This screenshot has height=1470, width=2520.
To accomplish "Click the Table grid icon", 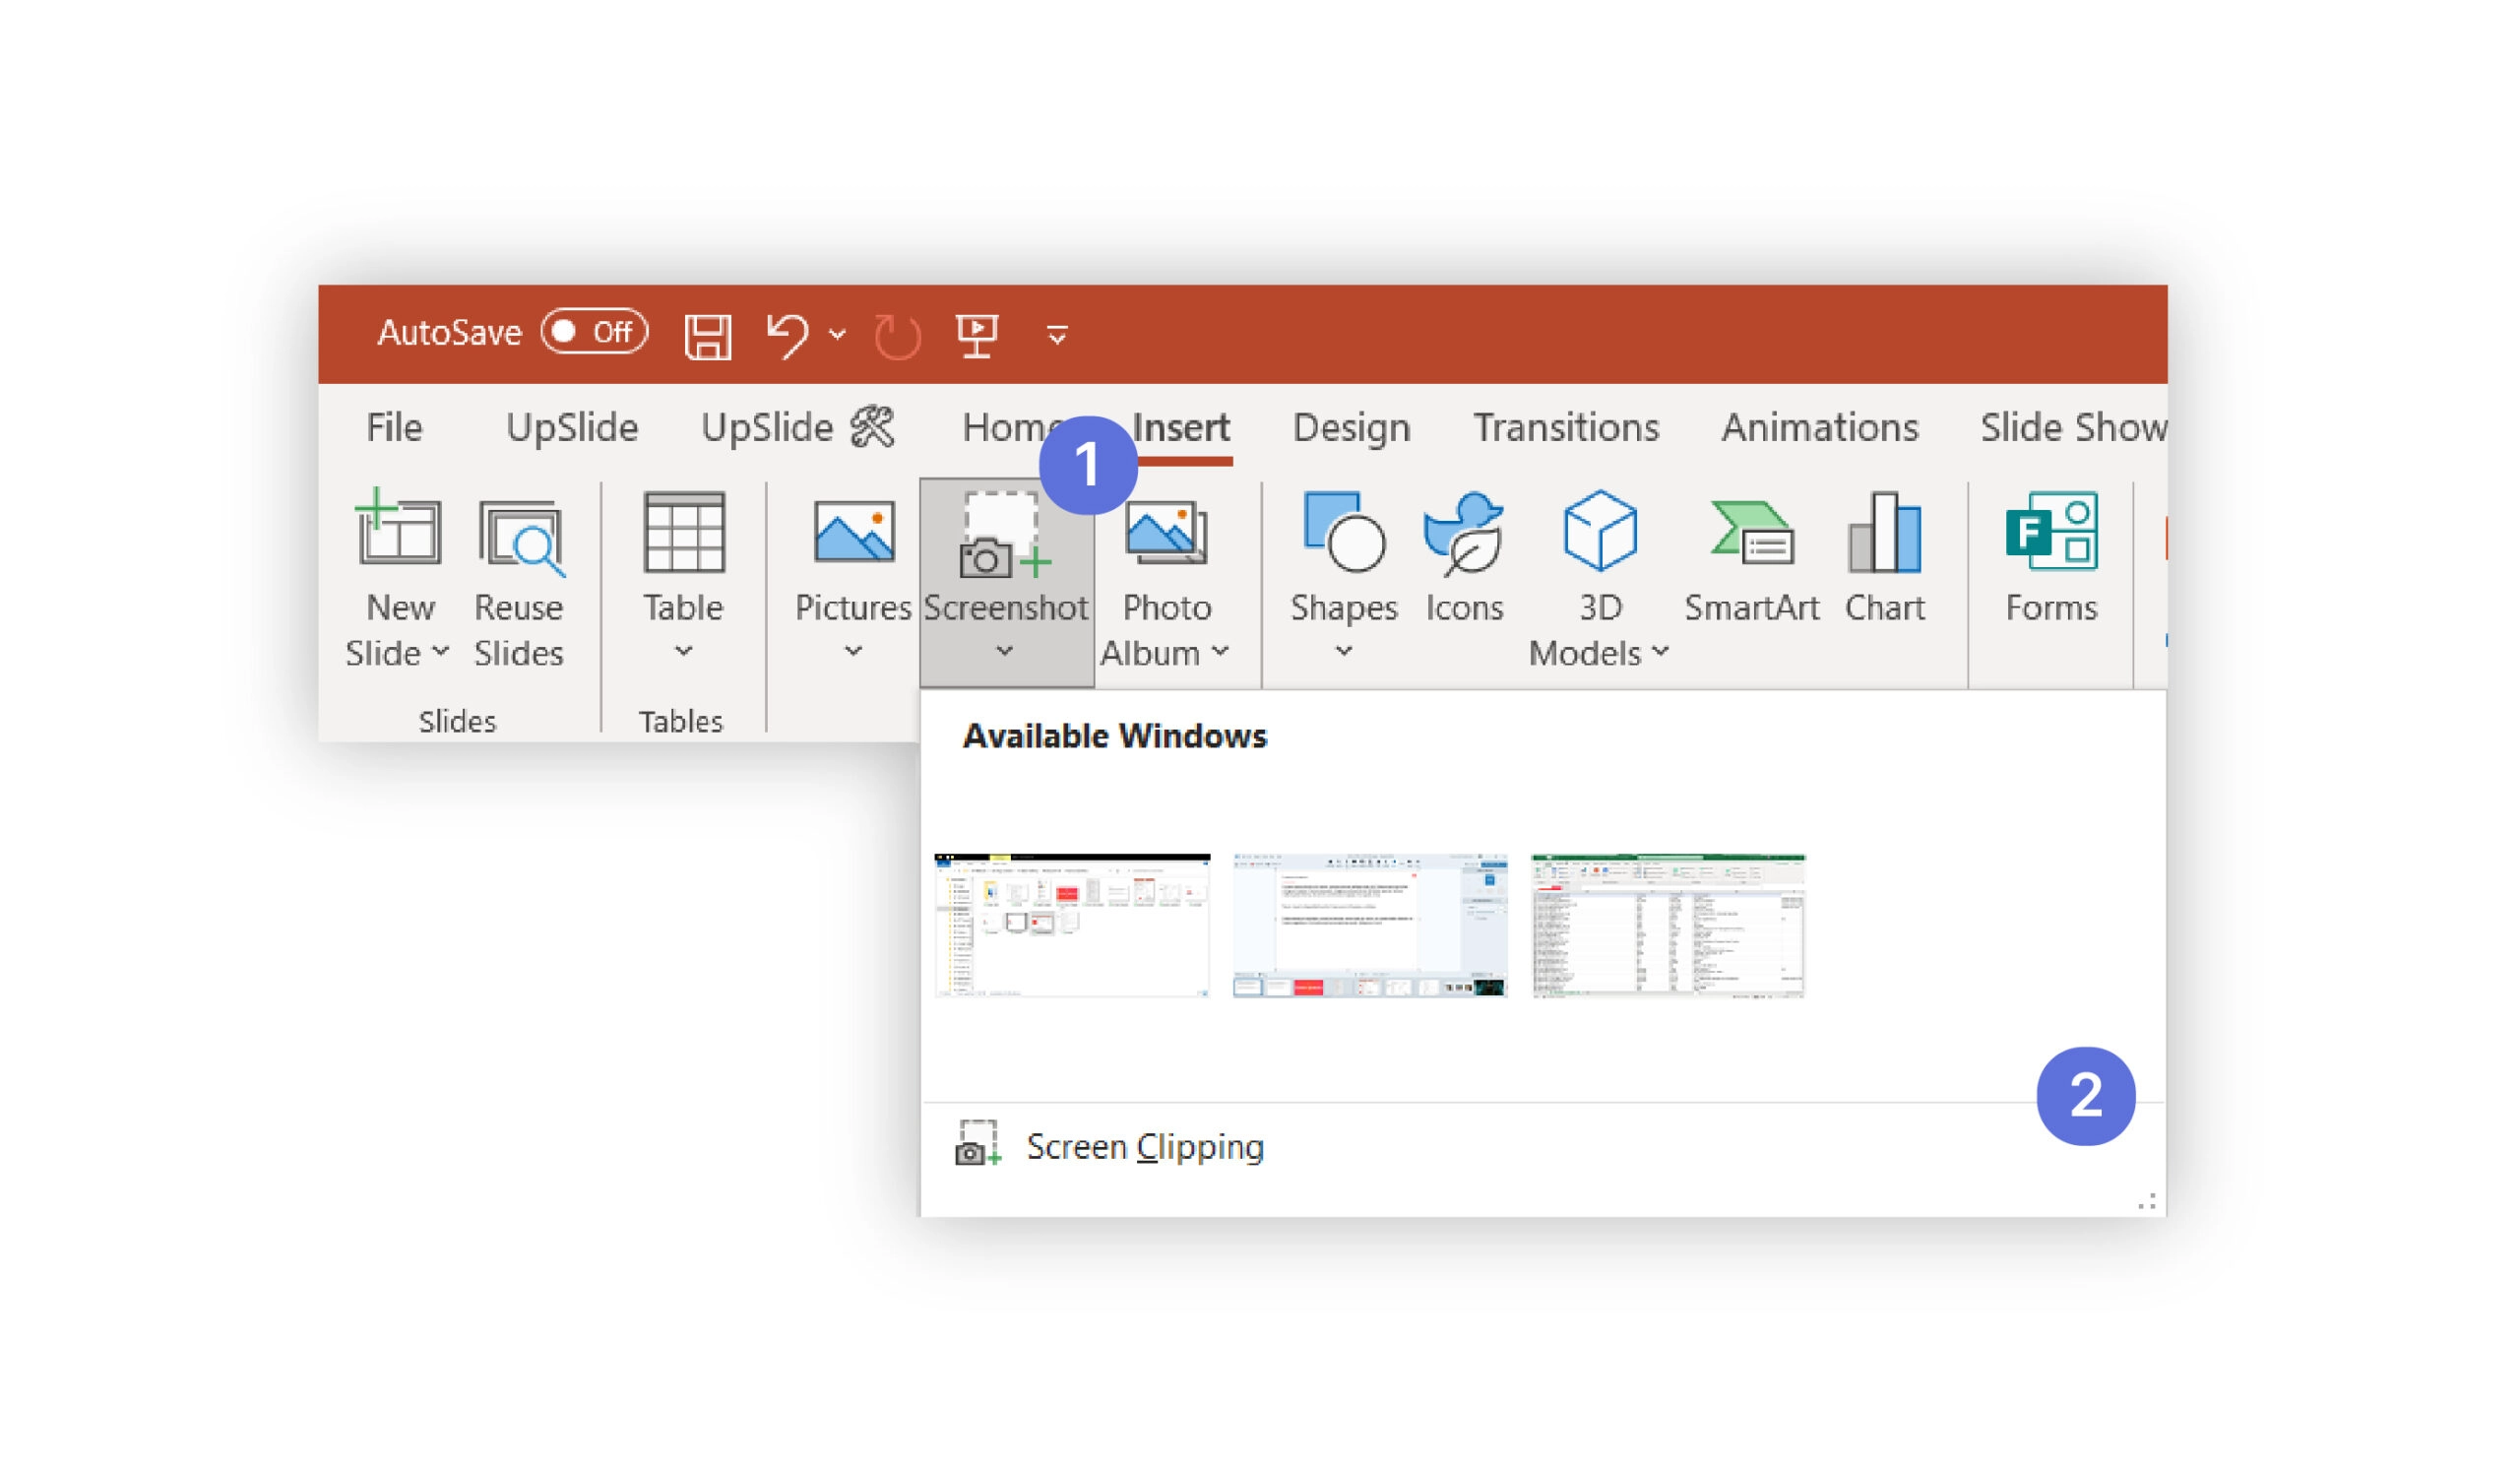I will pos(684,532).
